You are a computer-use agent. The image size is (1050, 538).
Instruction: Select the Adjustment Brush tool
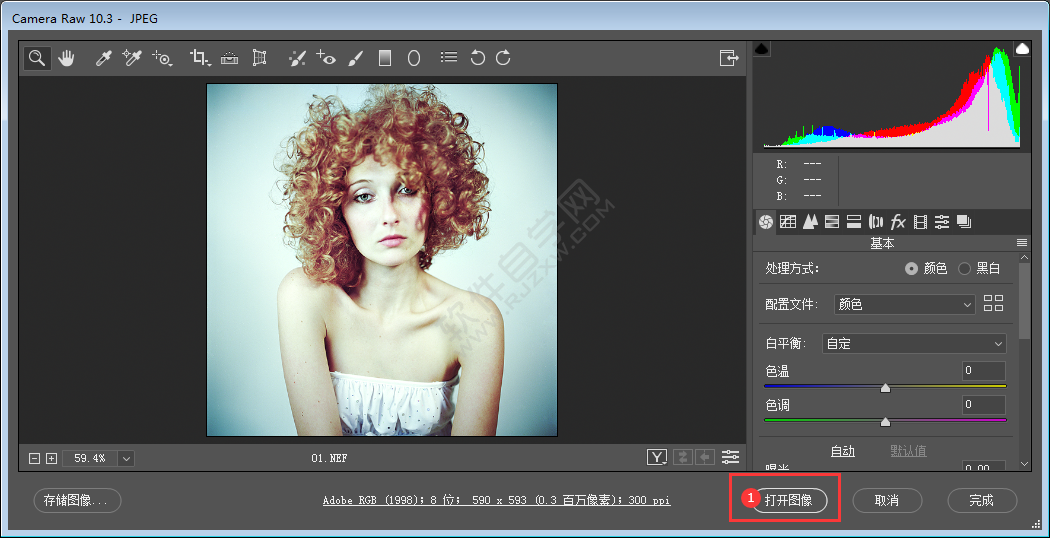point(355,58)
